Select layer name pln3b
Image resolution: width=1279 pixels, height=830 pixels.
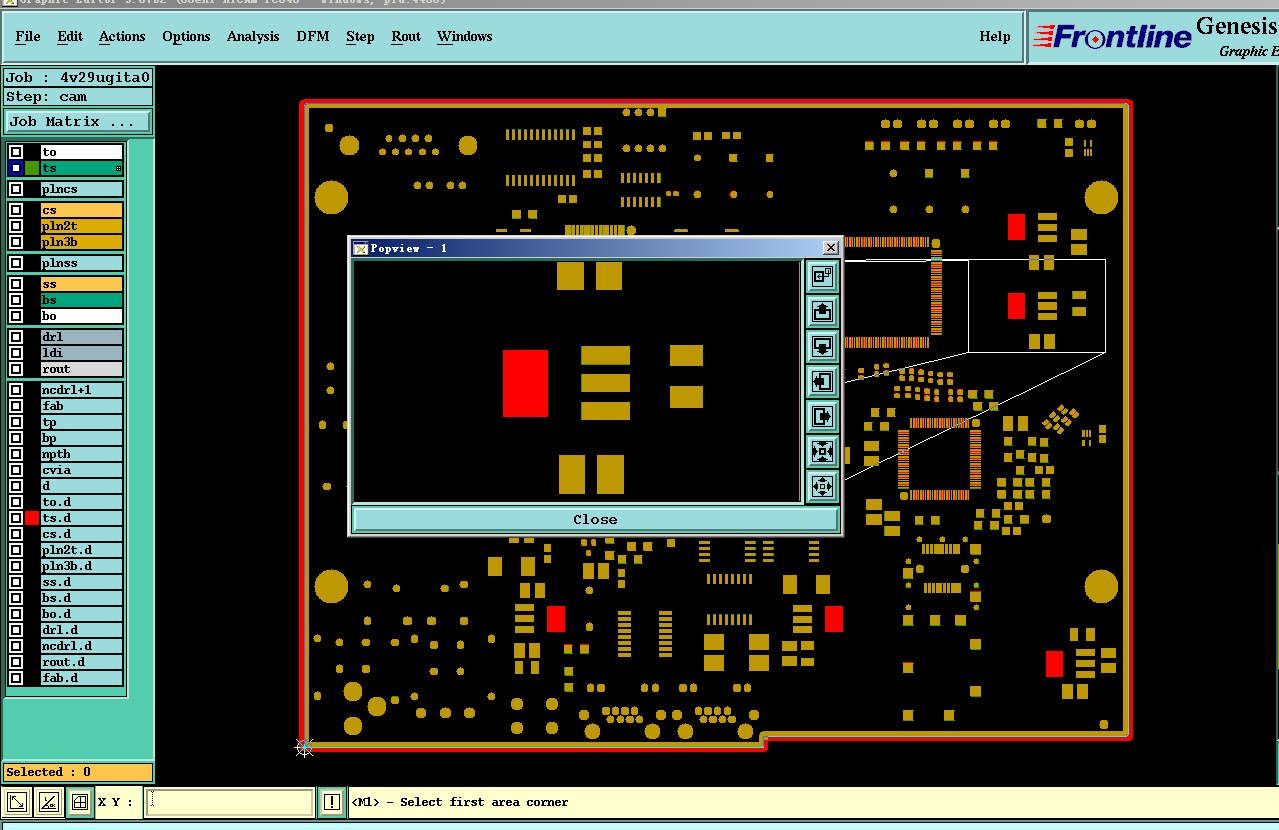point(82,242)
